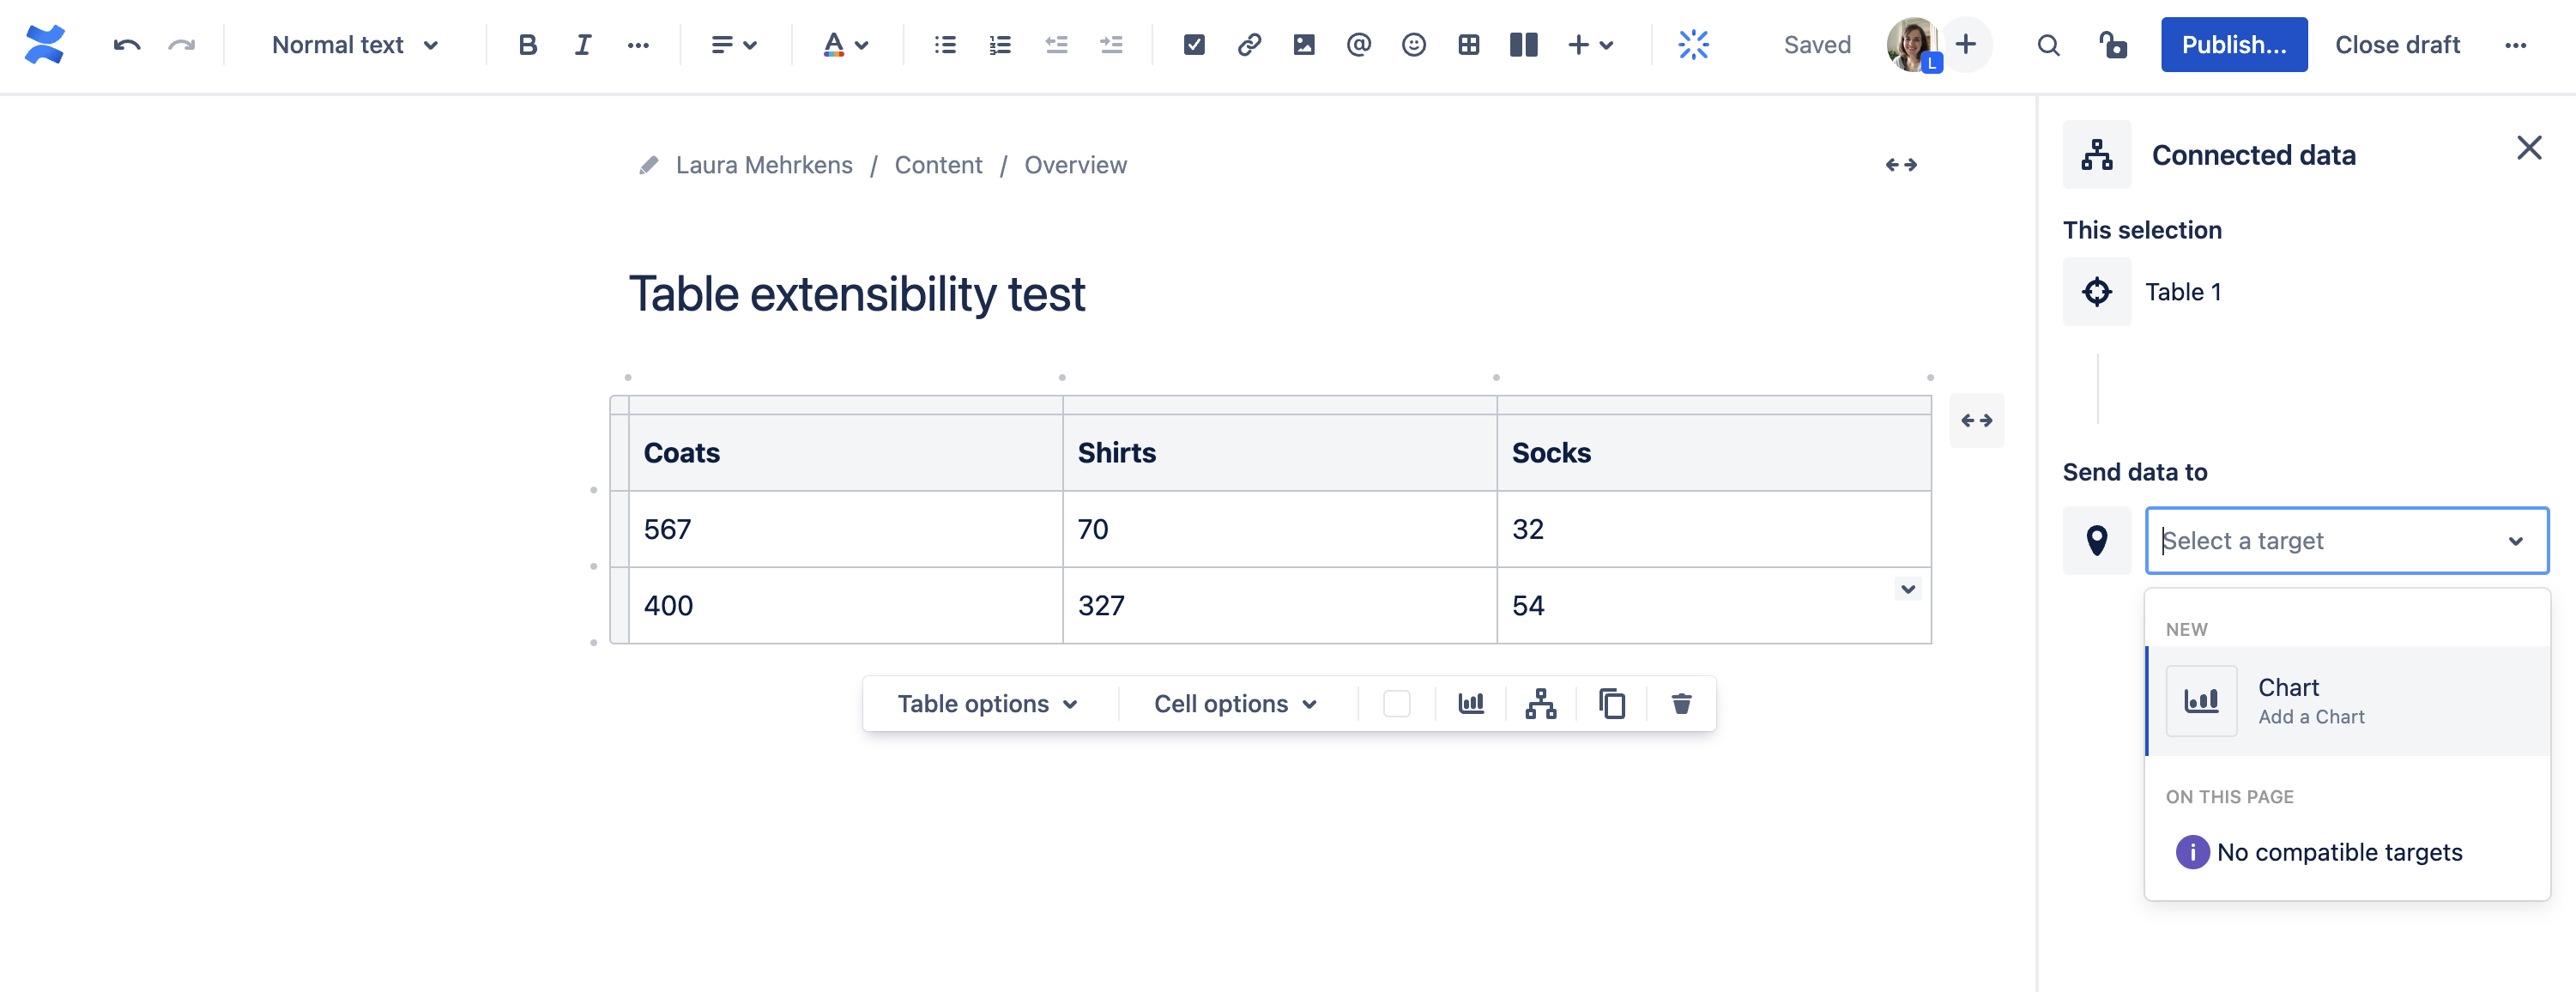
Task: Add an emoji to the page
Action: 1414,45
